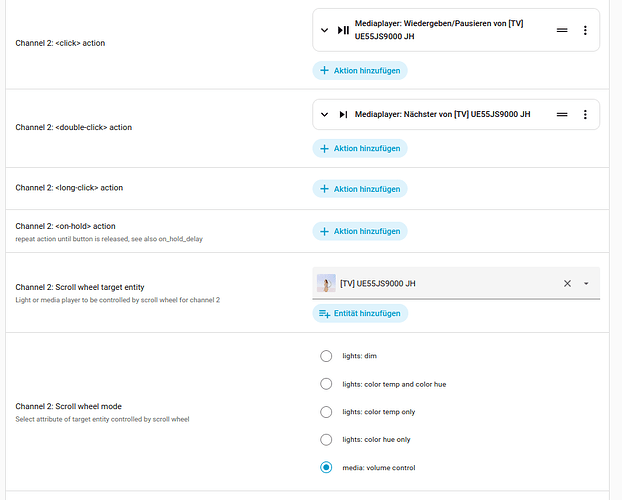Viewport: 622px width, 500px height.
Task: Select the "lights: dim" radio option
Action: [x=326, y=356]
